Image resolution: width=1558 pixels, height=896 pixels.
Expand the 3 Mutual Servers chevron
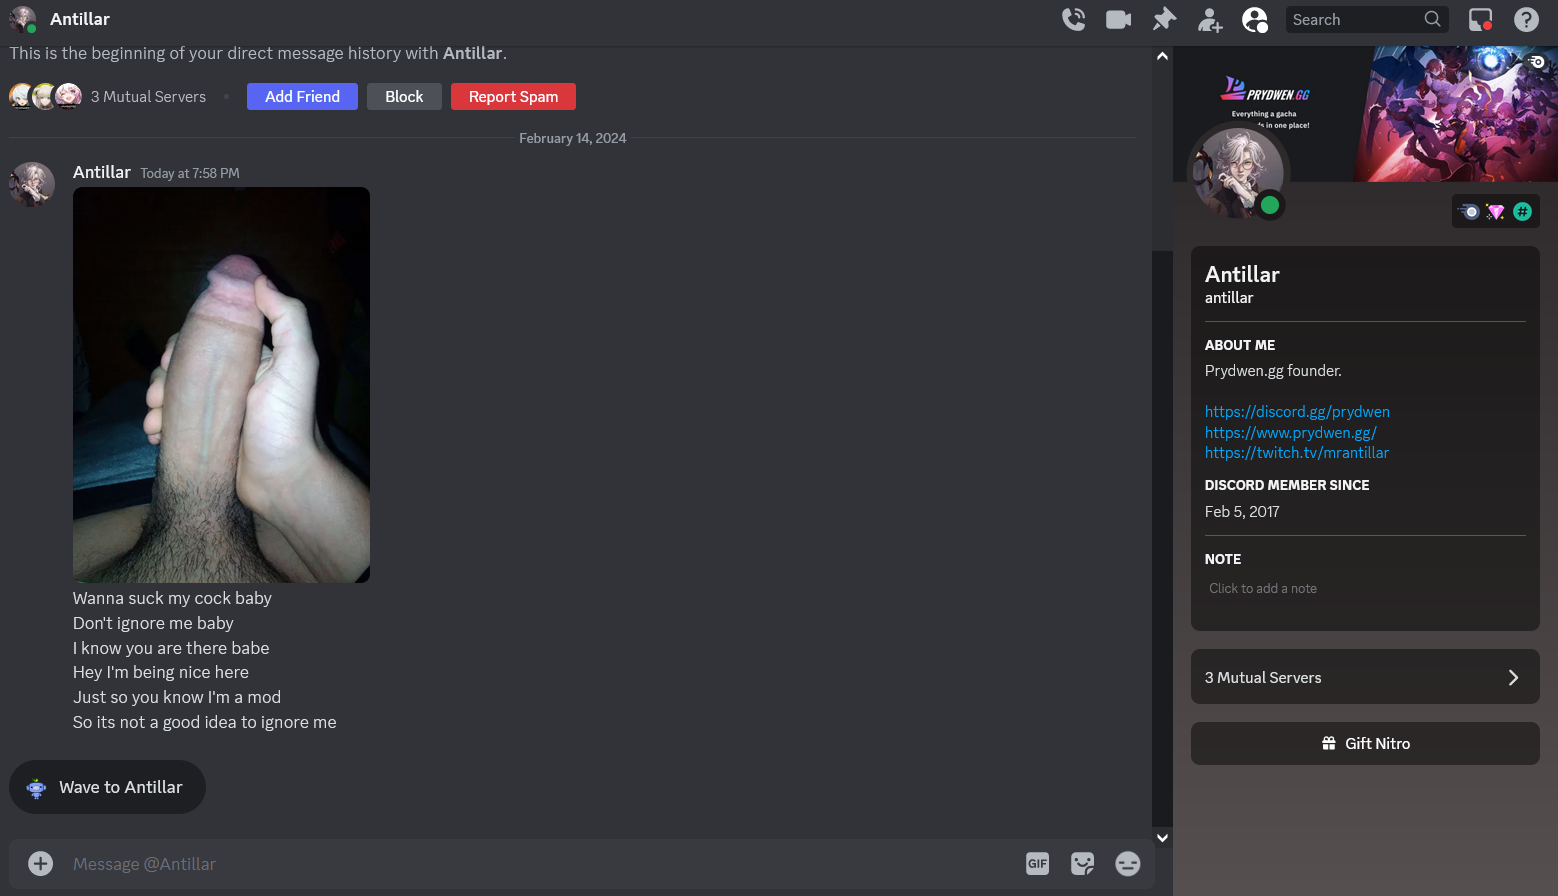click(1513, 678)
